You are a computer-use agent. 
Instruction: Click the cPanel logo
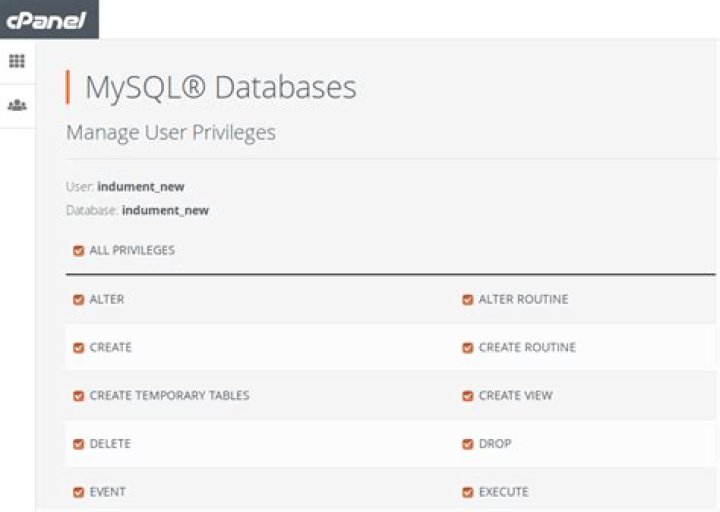click(x=46, y=20)
